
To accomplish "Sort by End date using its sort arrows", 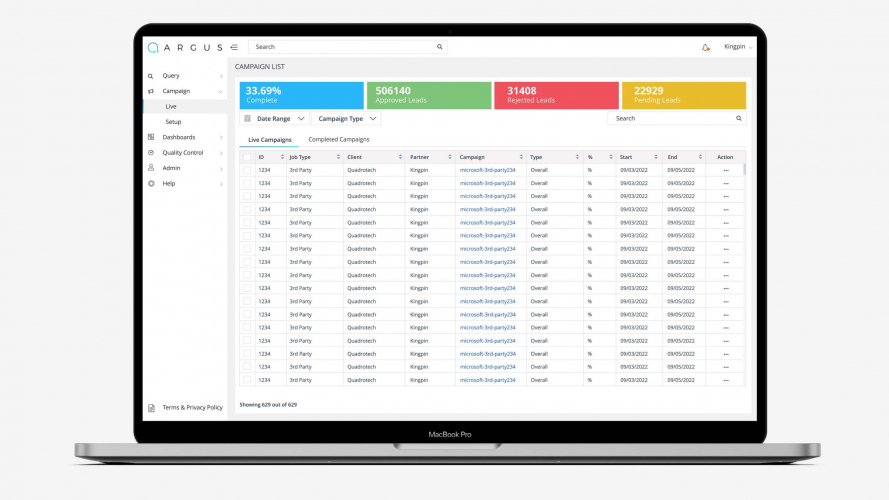I will 700,157.
